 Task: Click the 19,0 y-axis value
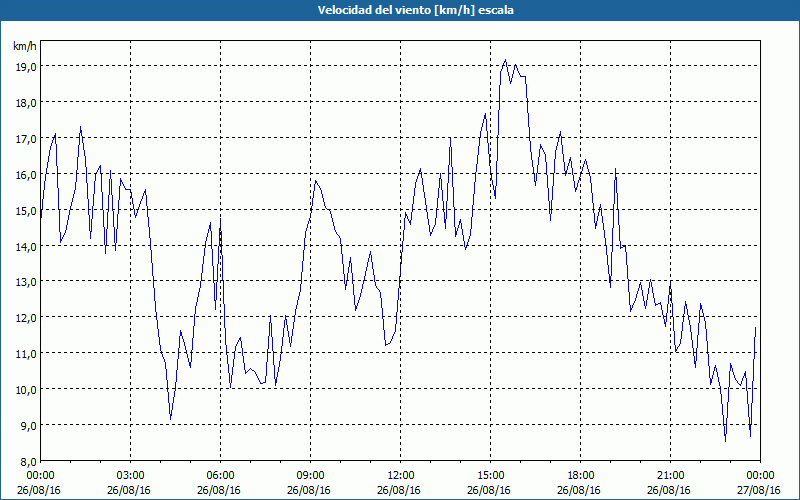pos(25,66)
